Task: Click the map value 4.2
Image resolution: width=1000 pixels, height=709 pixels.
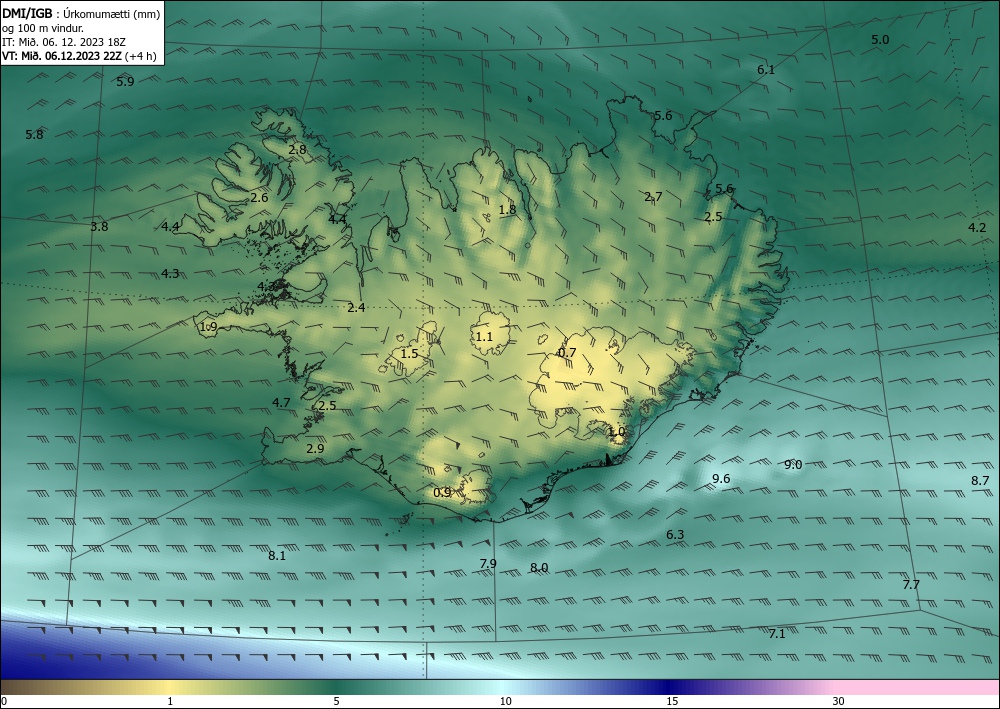Action: tap(977, 228)
